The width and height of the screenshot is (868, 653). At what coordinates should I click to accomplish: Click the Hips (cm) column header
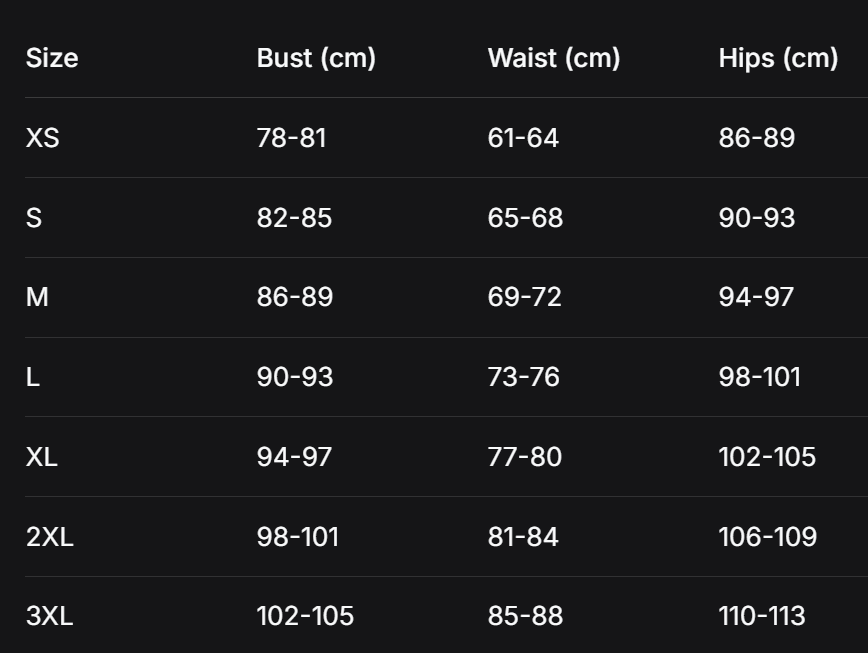(778, 58)
